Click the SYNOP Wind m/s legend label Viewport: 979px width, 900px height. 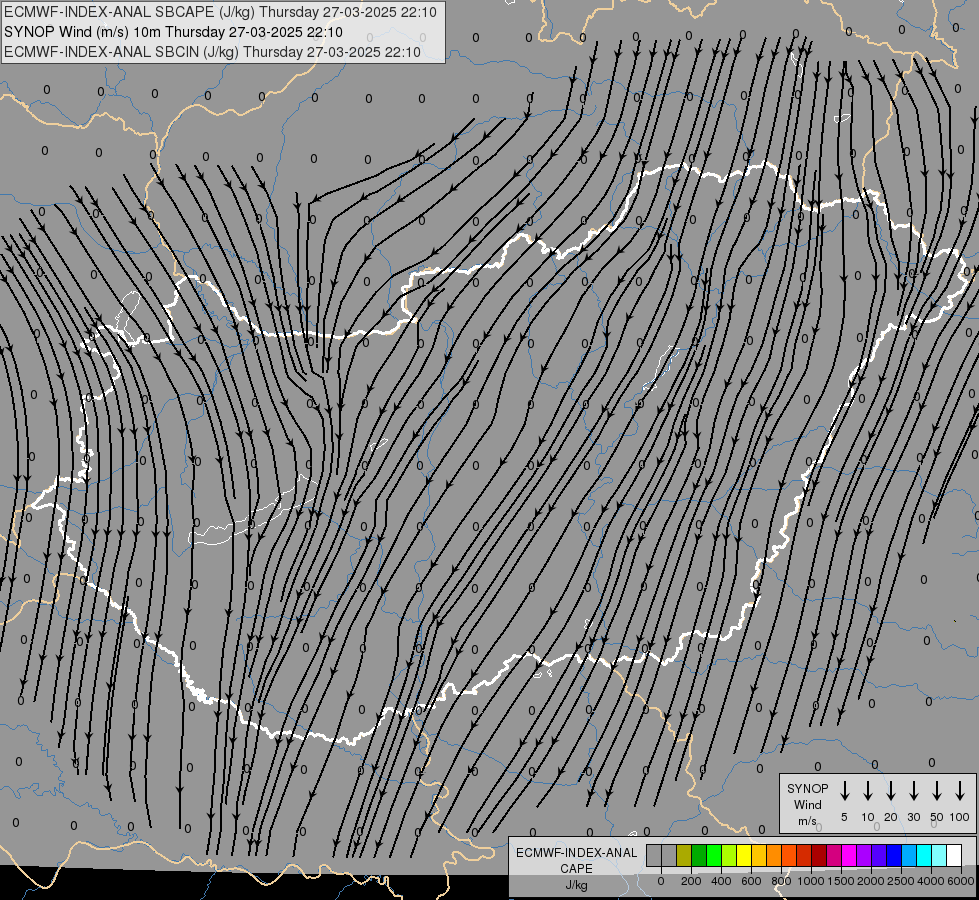[807, 805]
